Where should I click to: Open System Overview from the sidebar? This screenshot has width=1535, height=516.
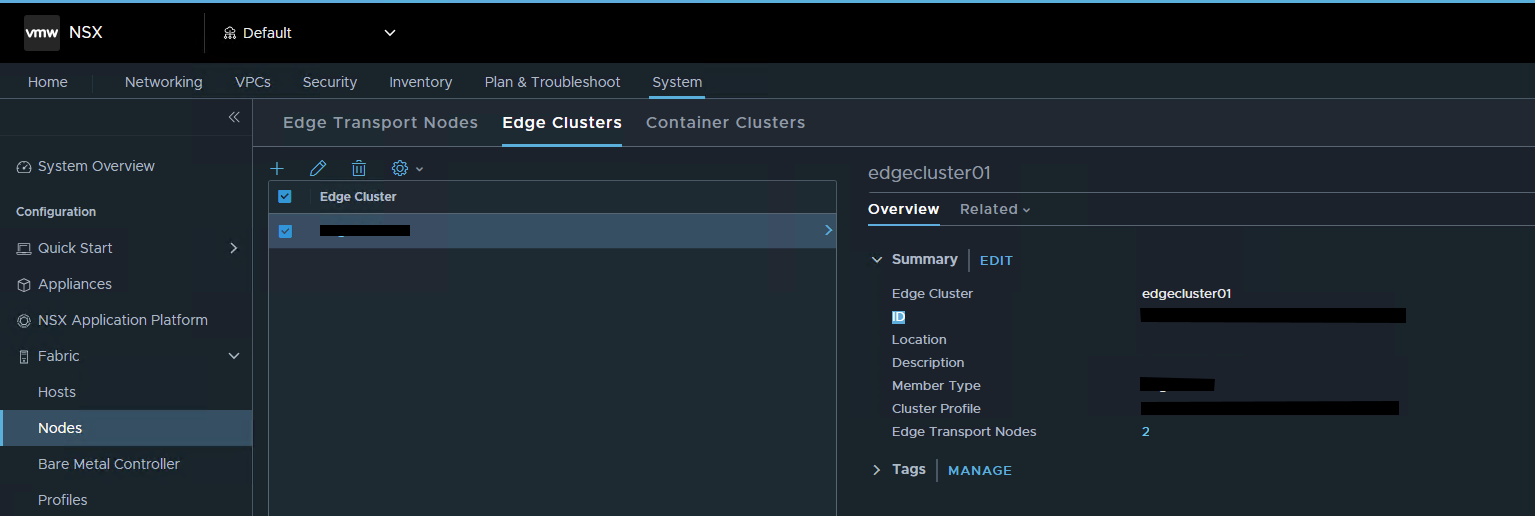click(x=96, y=166)
